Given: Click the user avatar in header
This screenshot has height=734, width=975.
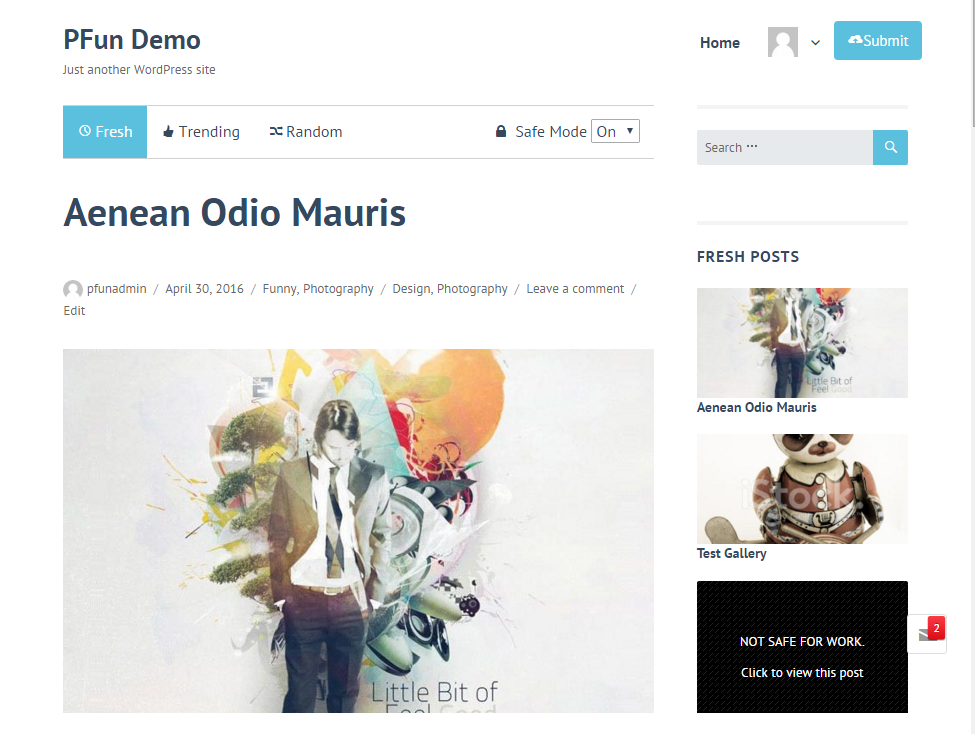Looking at the screenshot, I should [x=782, y=42].
